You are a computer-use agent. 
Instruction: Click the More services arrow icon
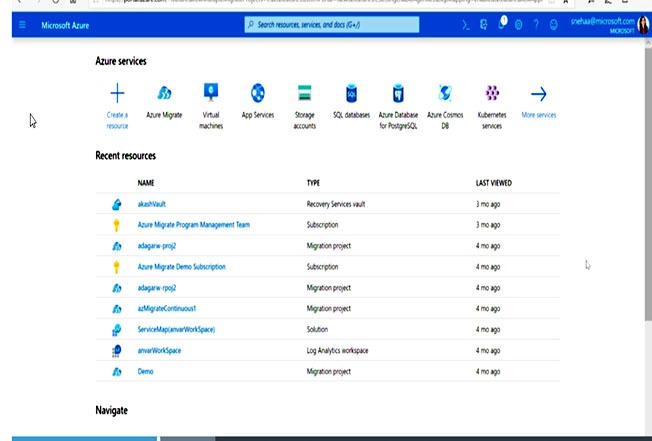click(539, 94)
